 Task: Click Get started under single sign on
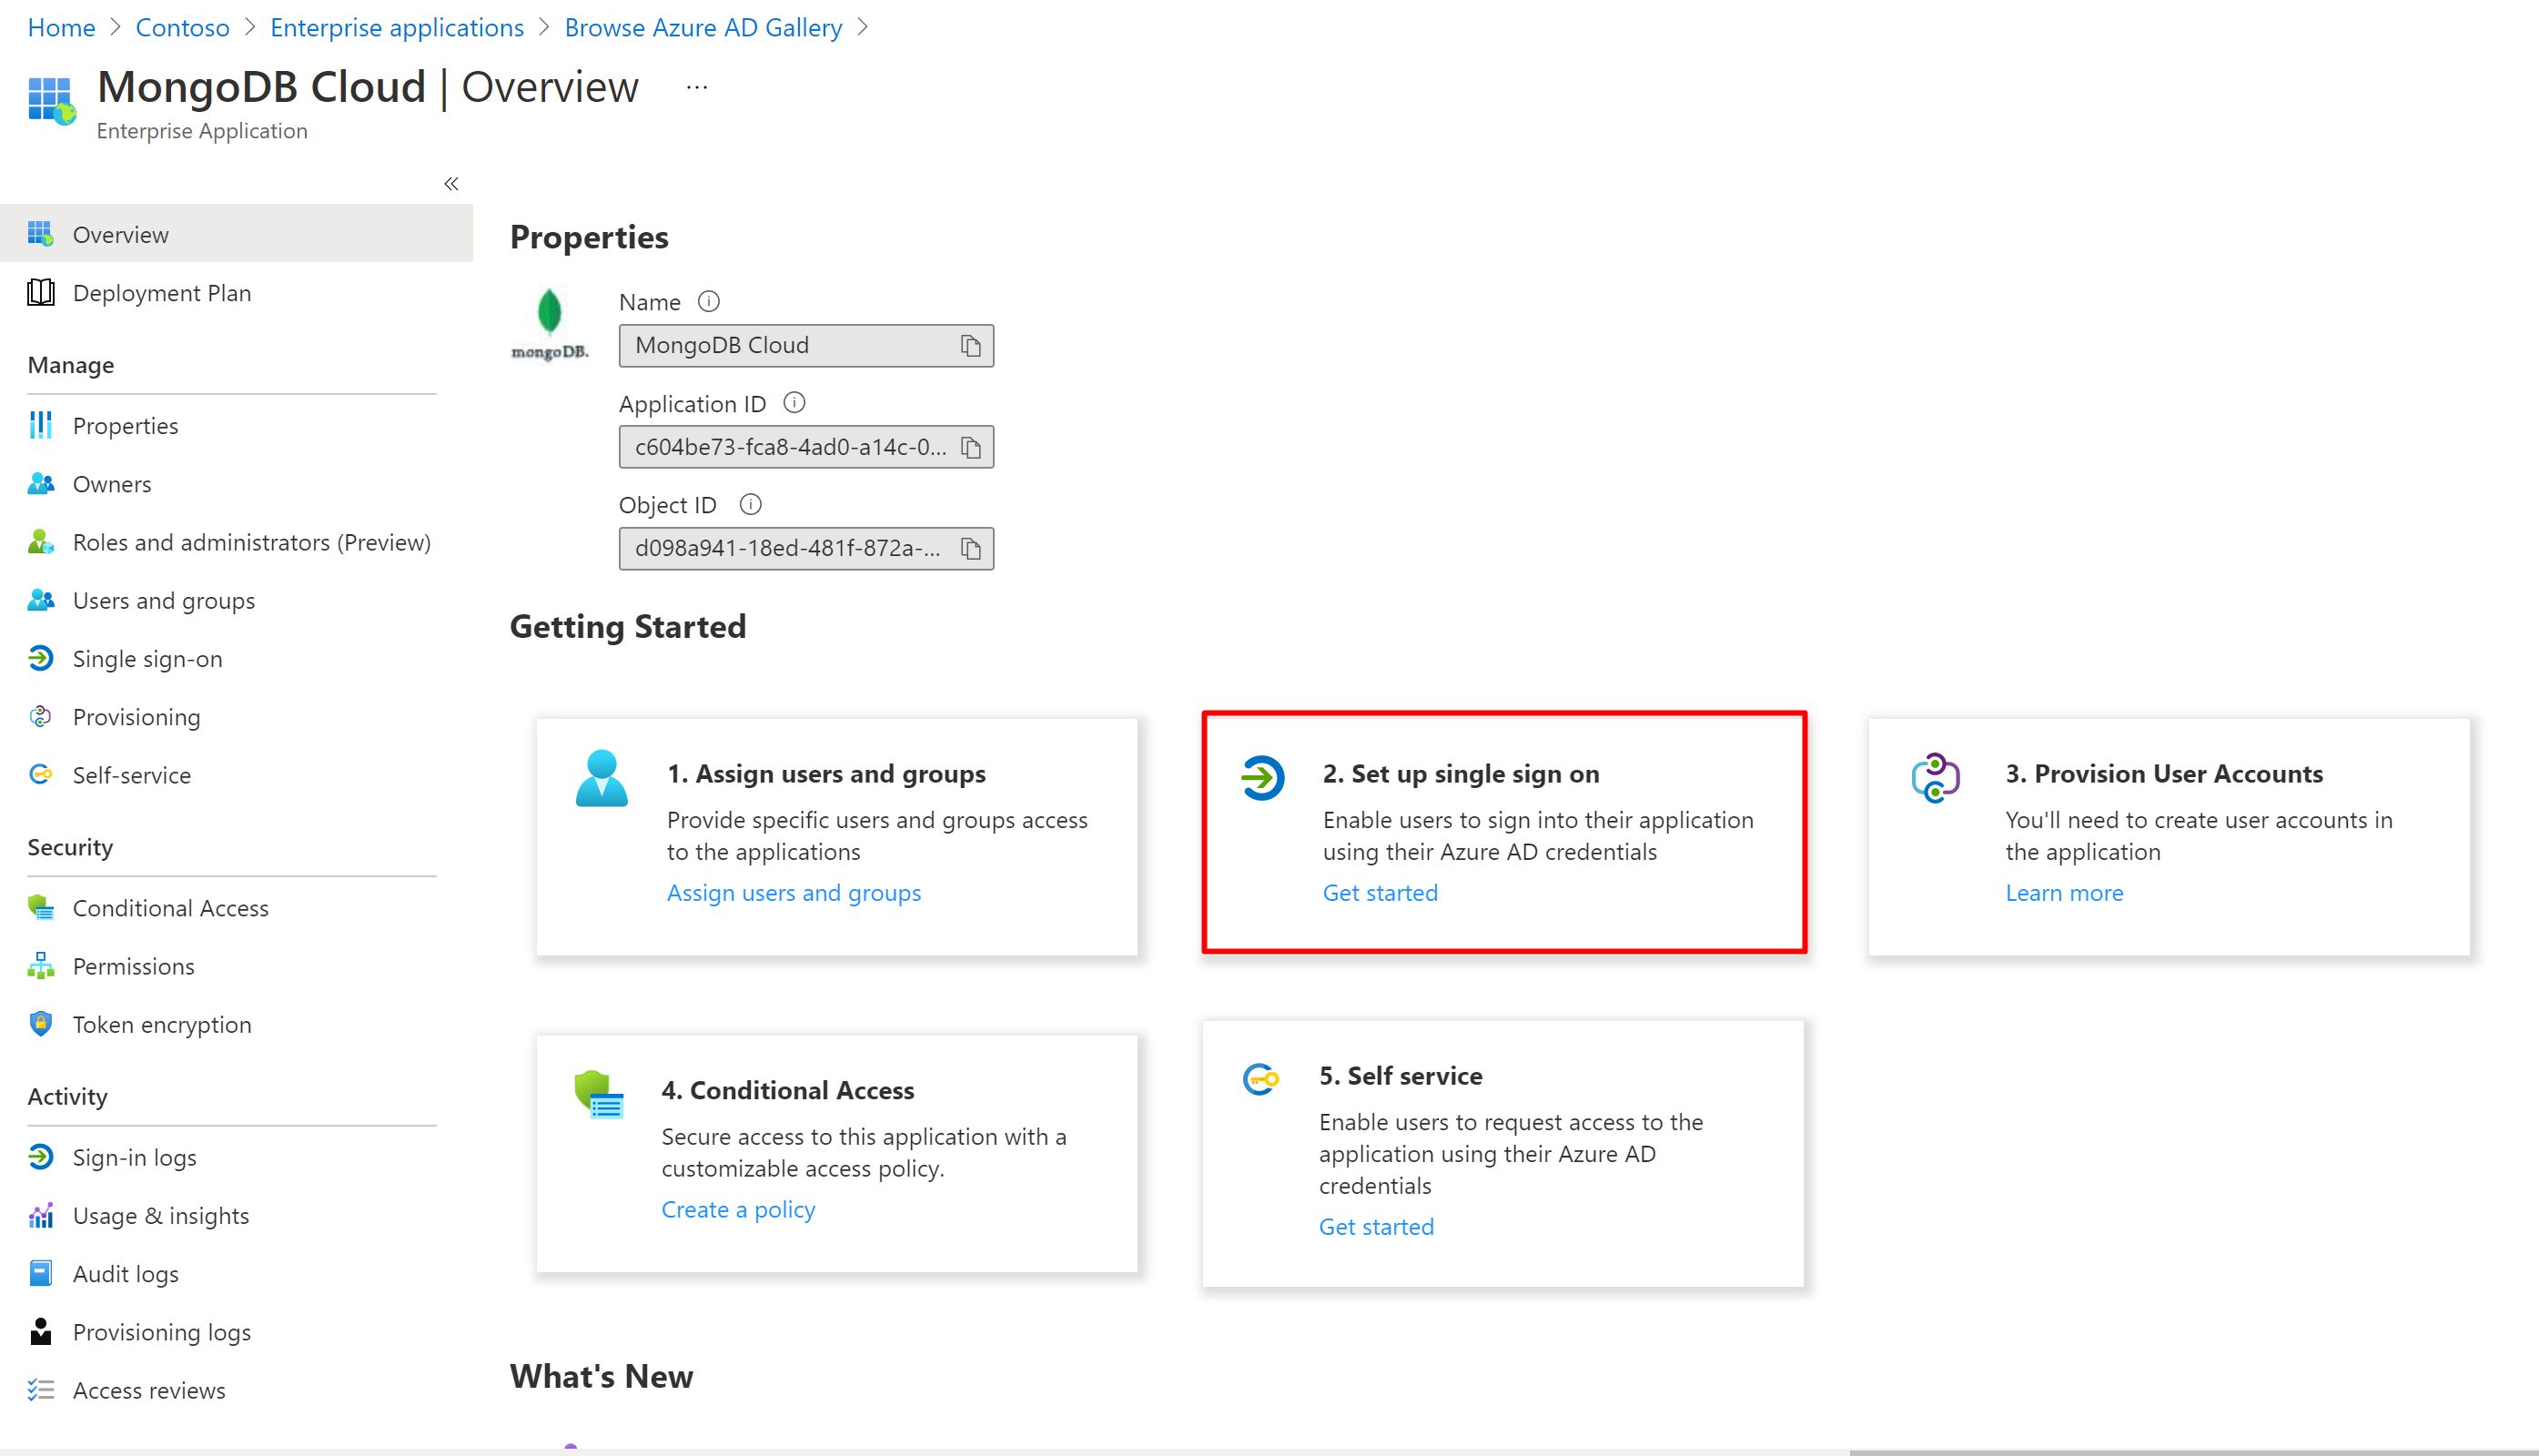point(1379,892)
